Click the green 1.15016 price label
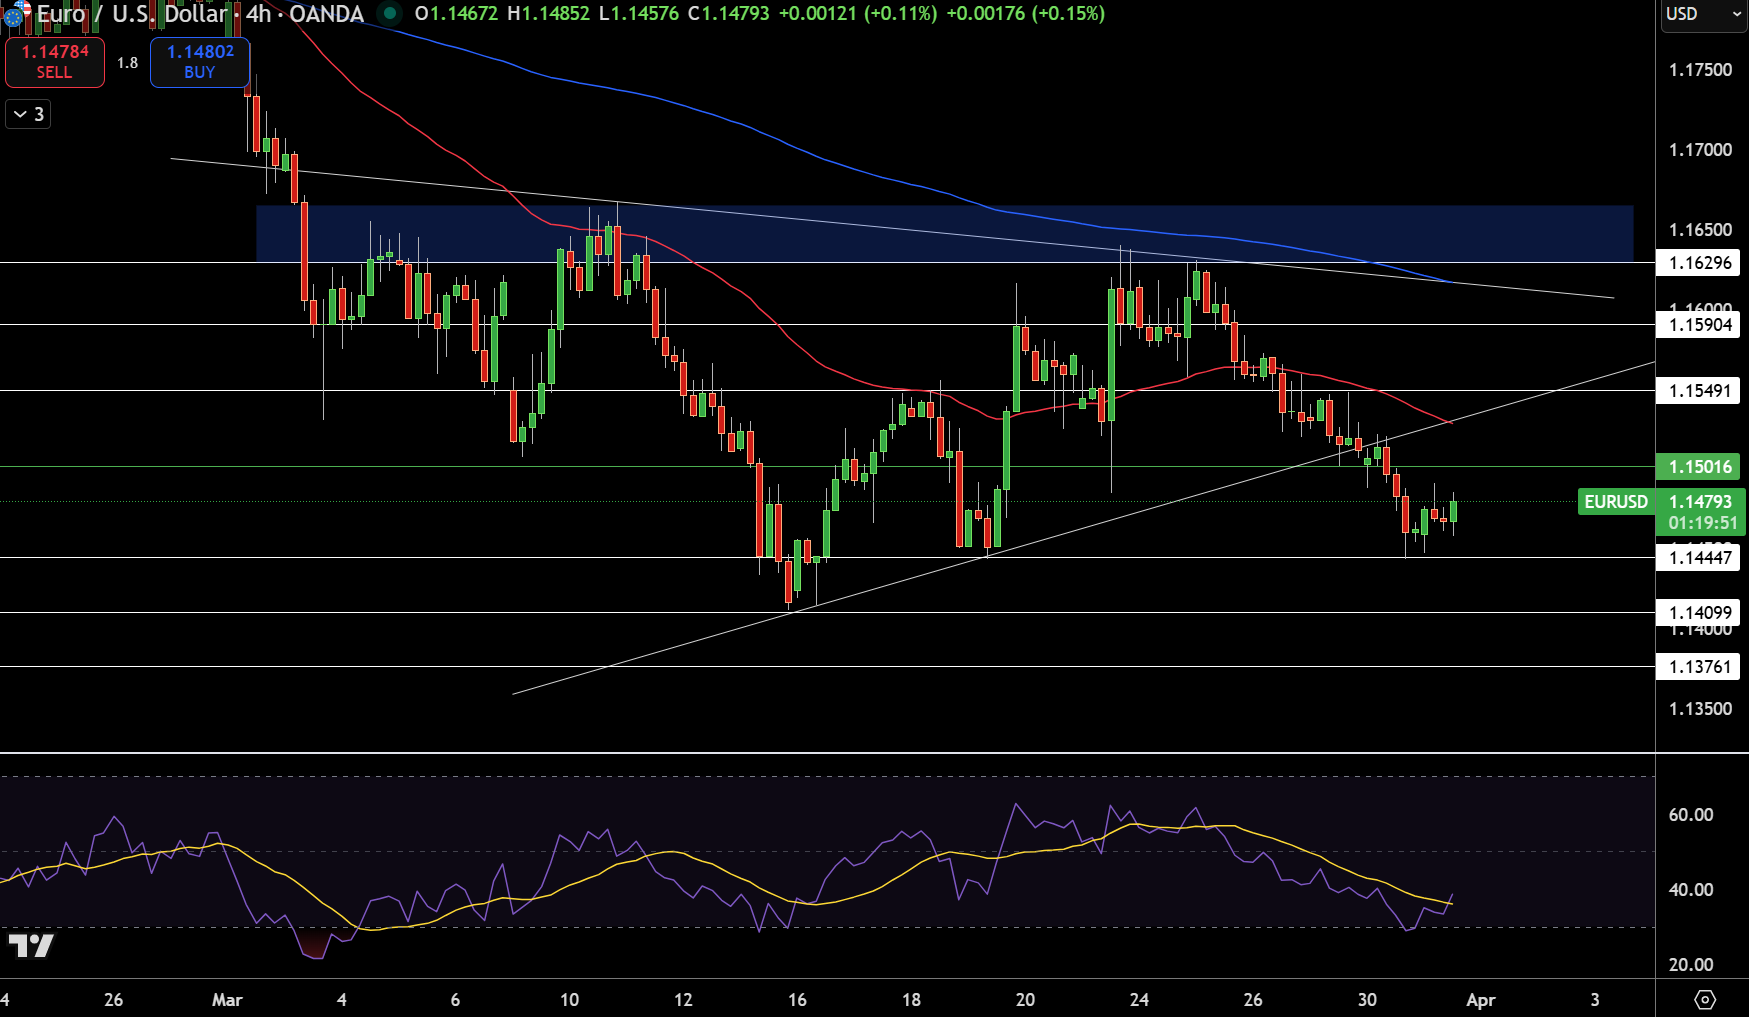This screenshot has height=1017, width=1749. pyautogui.click(x=1699, y=467)
